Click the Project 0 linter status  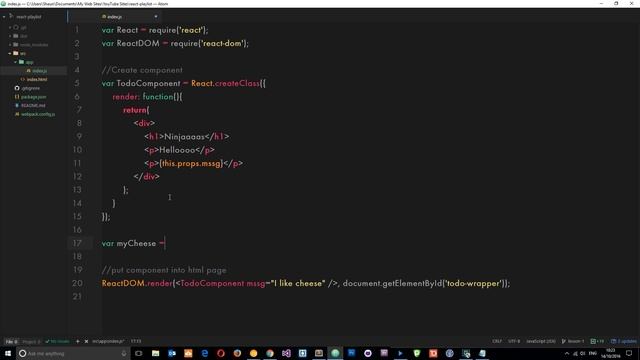(31, 341)
